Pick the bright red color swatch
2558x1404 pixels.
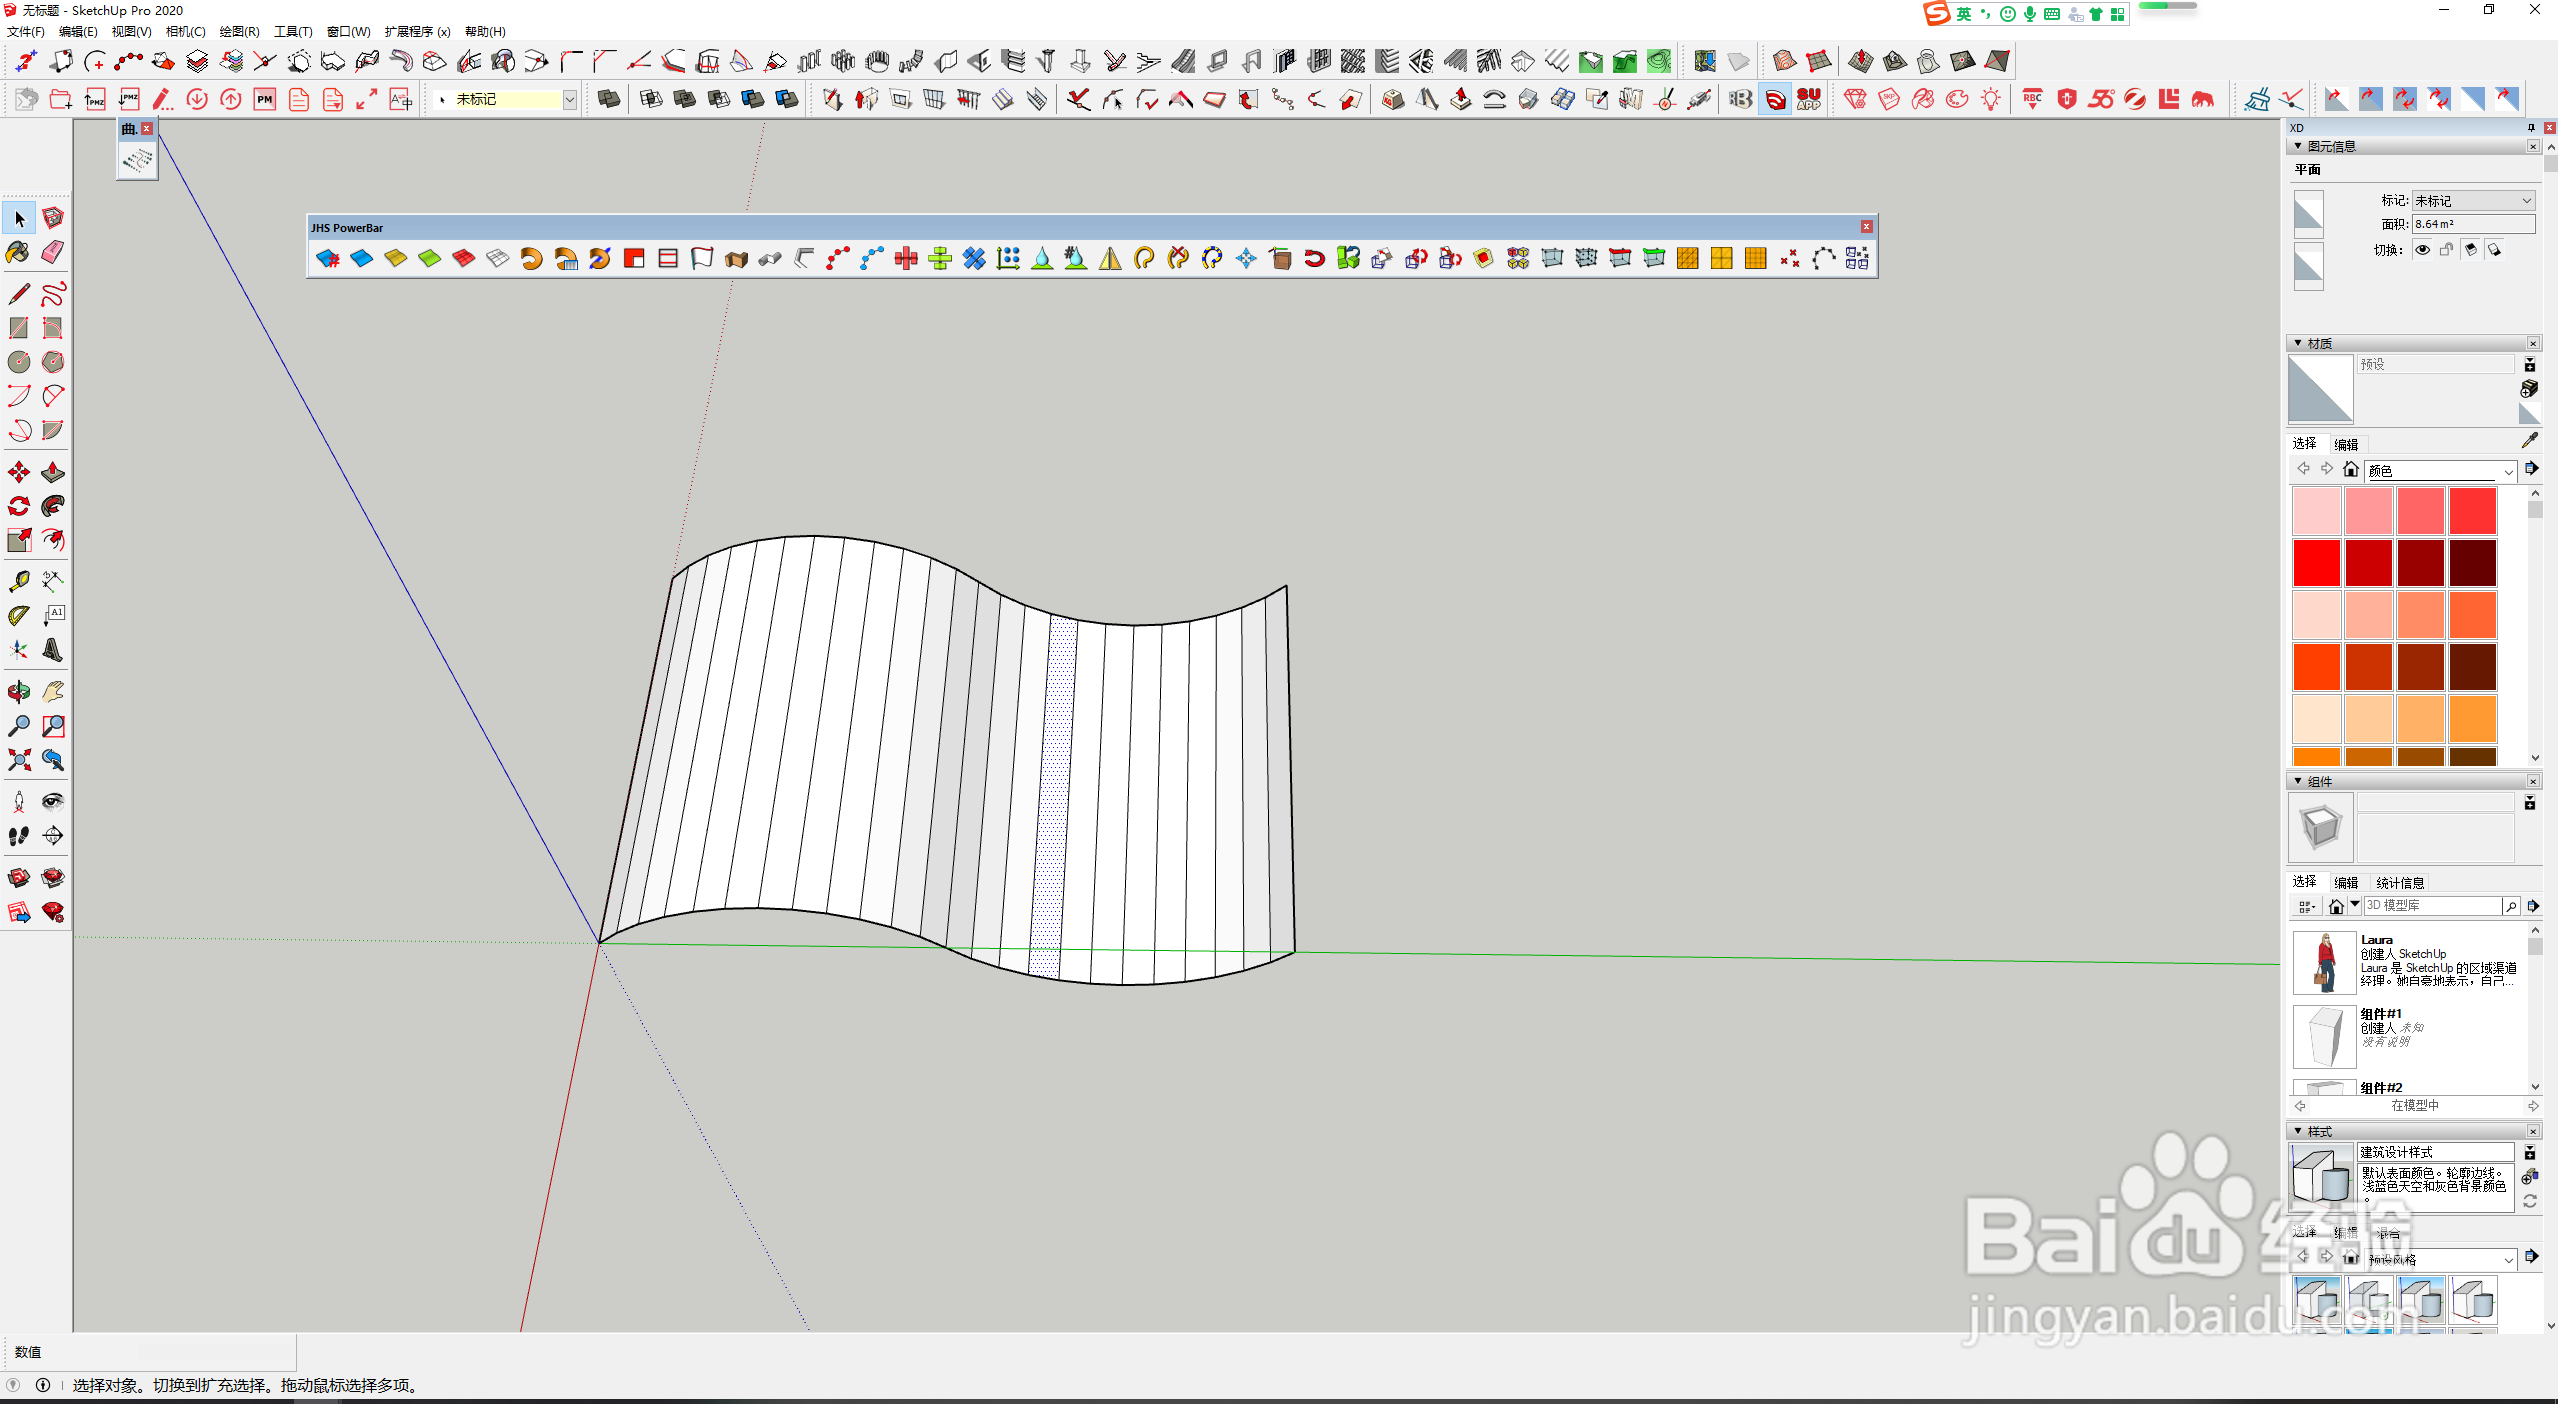click(2316, 563)
